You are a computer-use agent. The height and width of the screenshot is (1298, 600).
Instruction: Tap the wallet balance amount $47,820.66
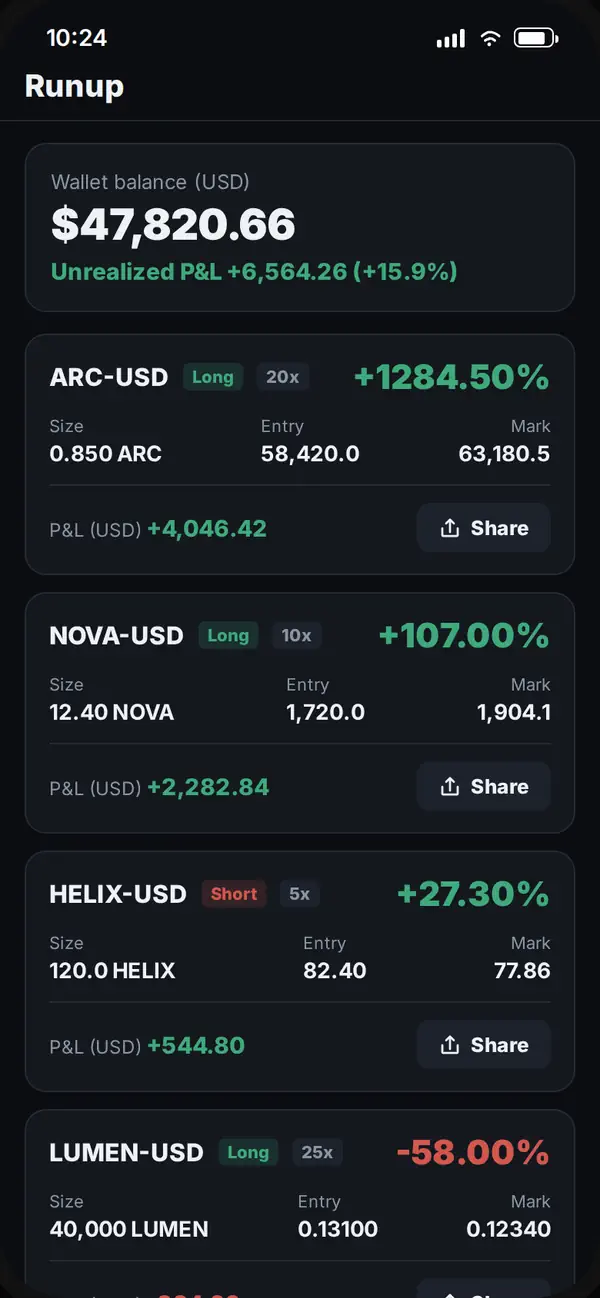tap(173, 225)
